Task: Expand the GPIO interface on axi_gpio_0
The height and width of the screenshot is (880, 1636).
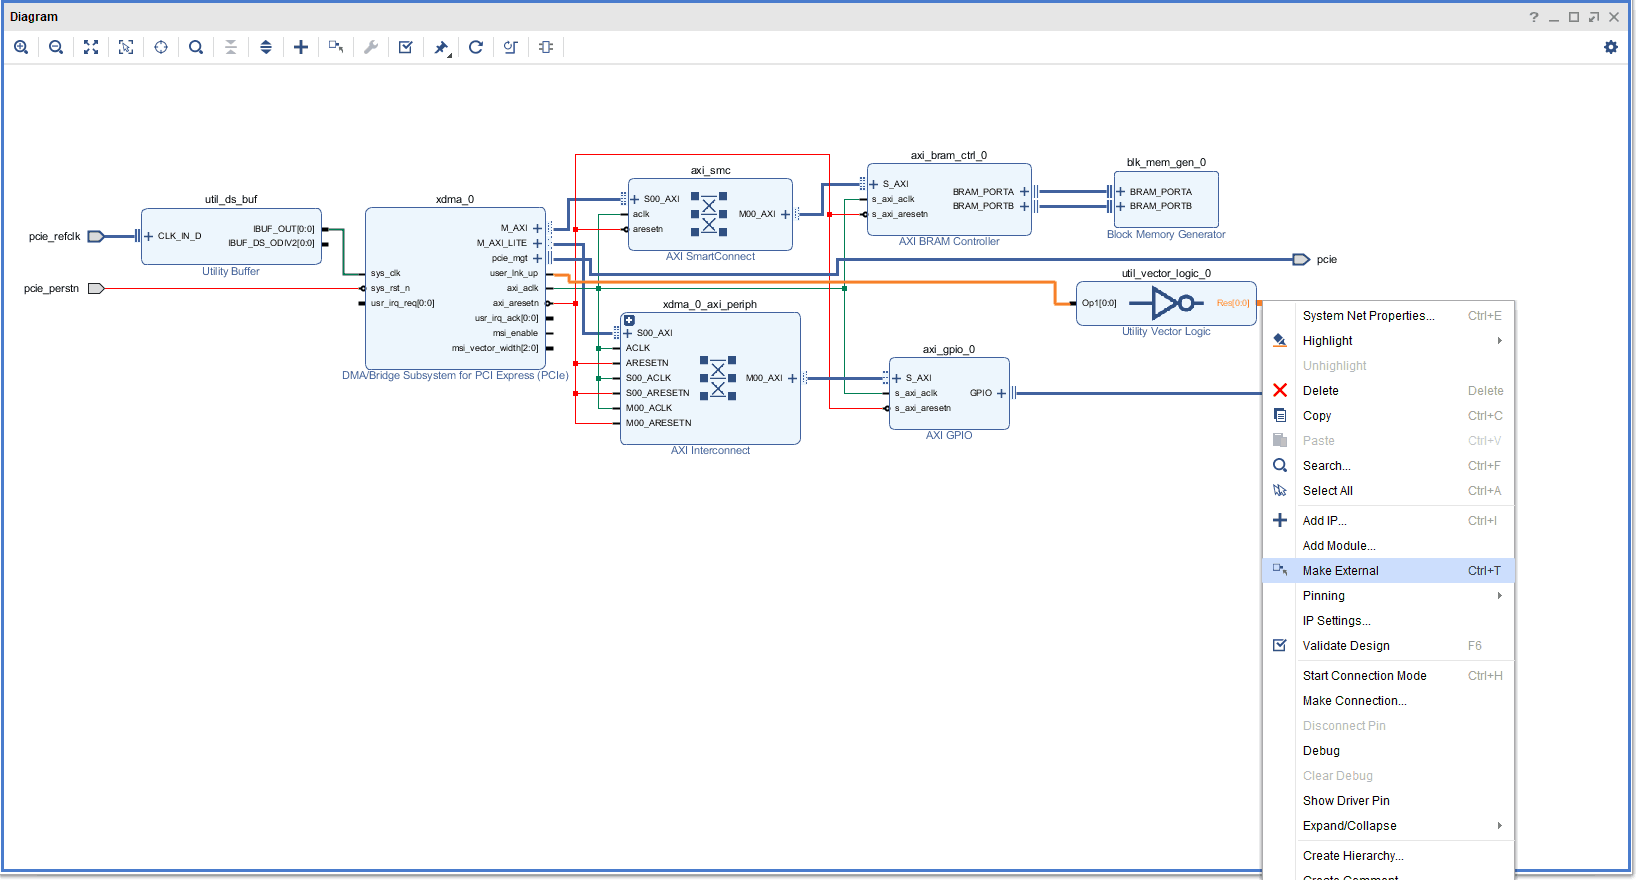Action: [x=1001, y=393]
